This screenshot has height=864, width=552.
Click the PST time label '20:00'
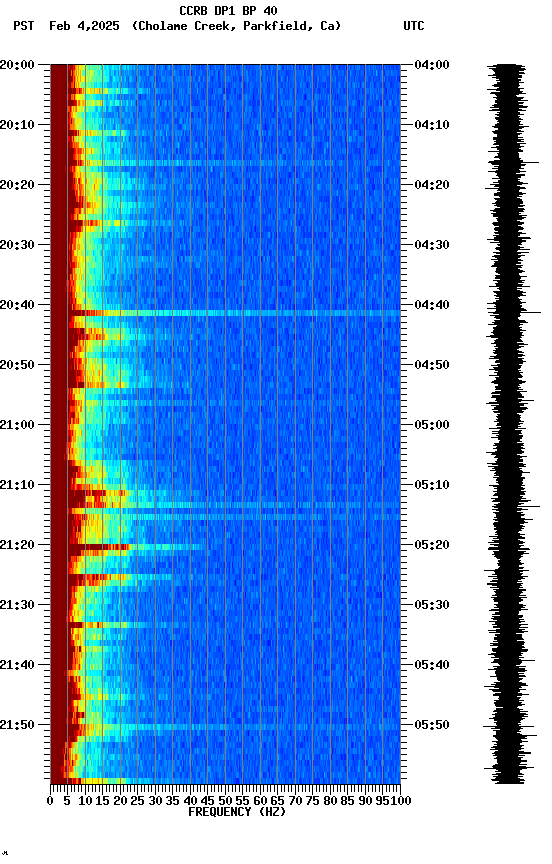[17, 65]
